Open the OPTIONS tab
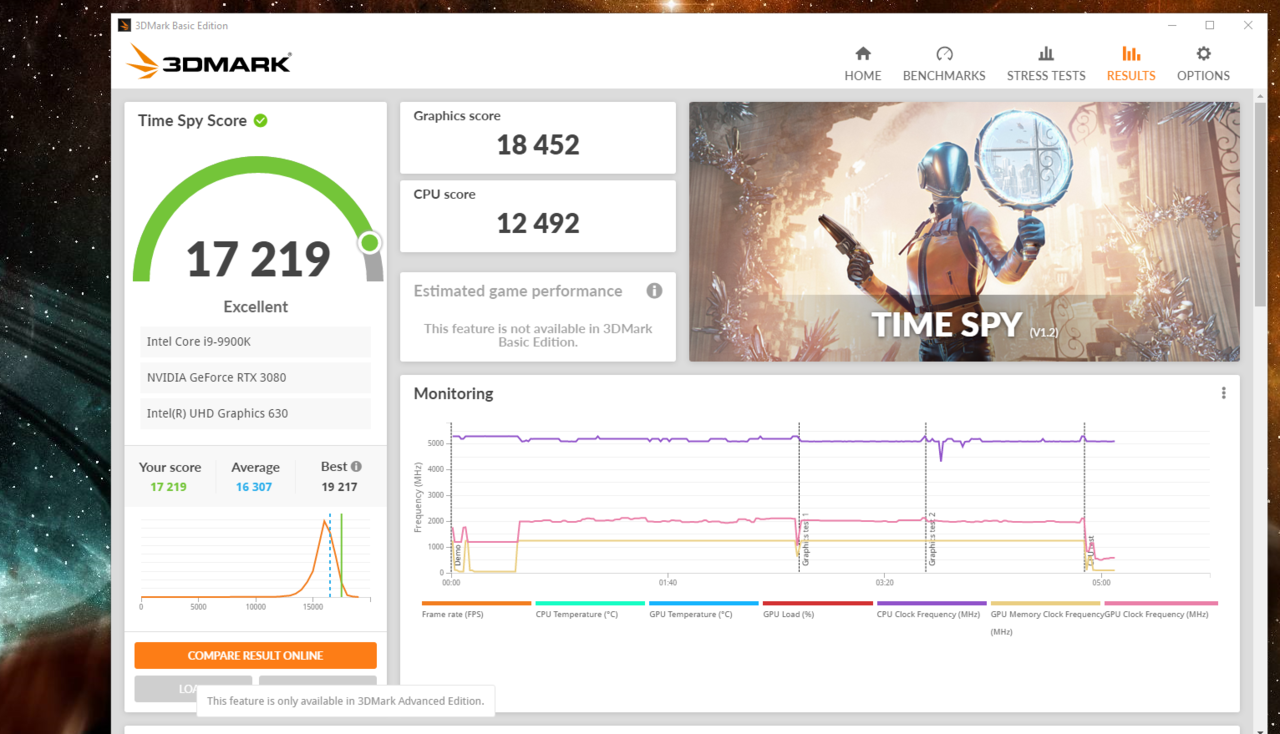The image size is (1280, 734). click(1203, 64)
